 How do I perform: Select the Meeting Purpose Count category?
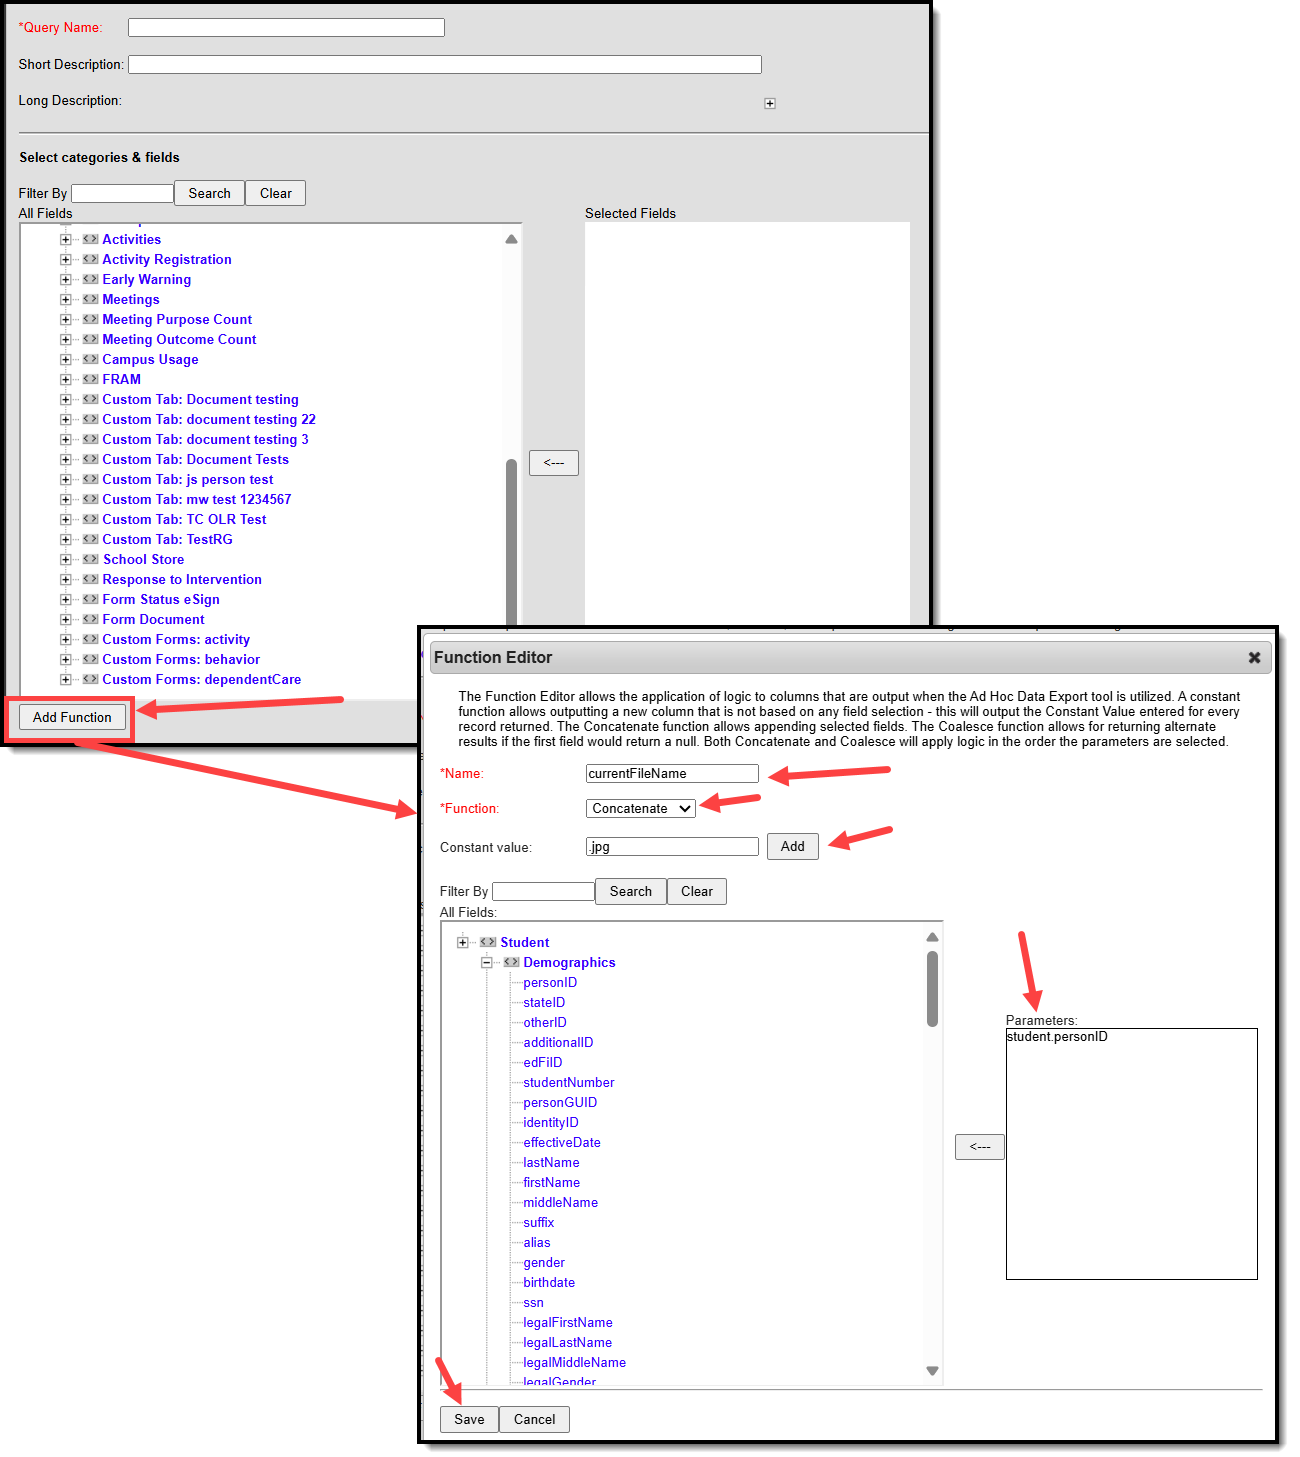pos(177,319)
